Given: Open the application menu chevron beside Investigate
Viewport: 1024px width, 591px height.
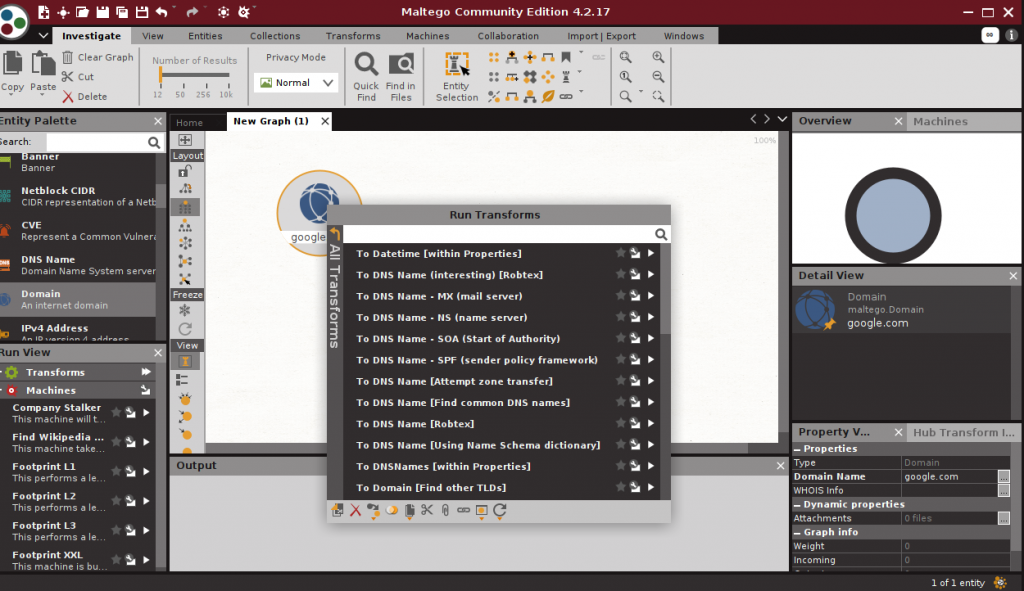Looking at the screenshot, I should pos(43,36).
